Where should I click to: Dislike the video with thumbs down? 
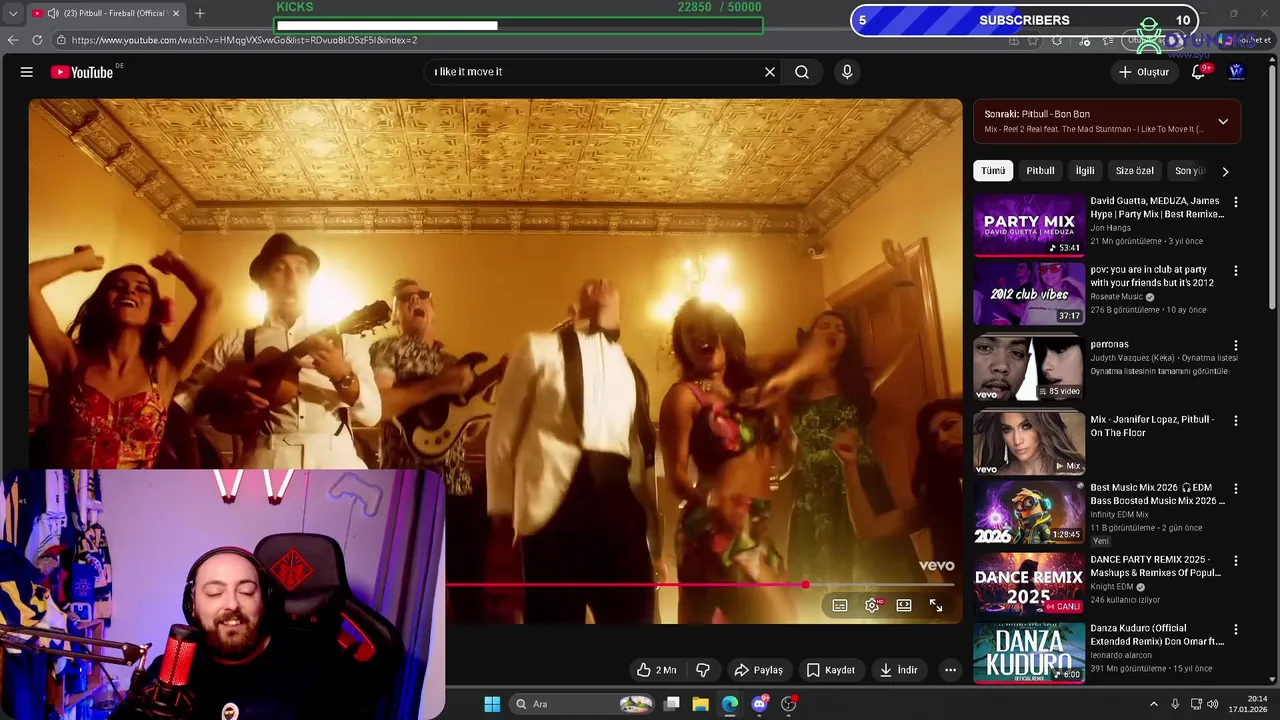pos(703,670)
